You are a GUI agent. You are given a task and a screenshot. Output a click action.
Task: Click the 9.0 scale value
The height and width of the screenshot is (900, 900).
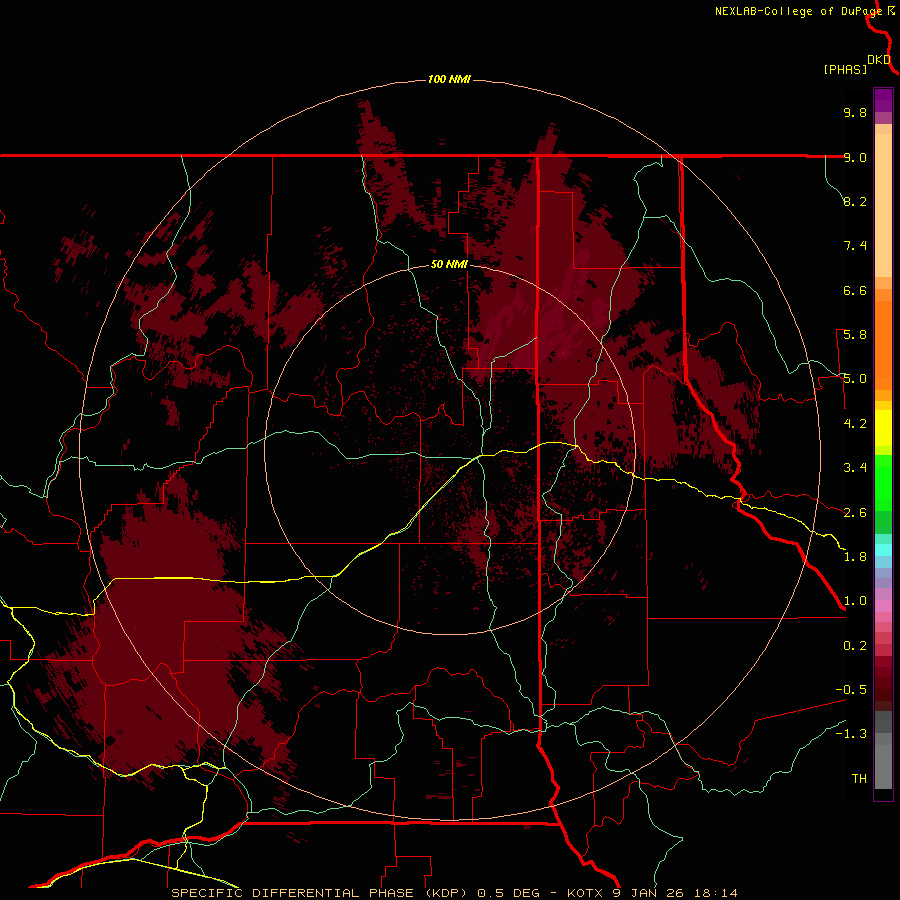click(855, 157)
